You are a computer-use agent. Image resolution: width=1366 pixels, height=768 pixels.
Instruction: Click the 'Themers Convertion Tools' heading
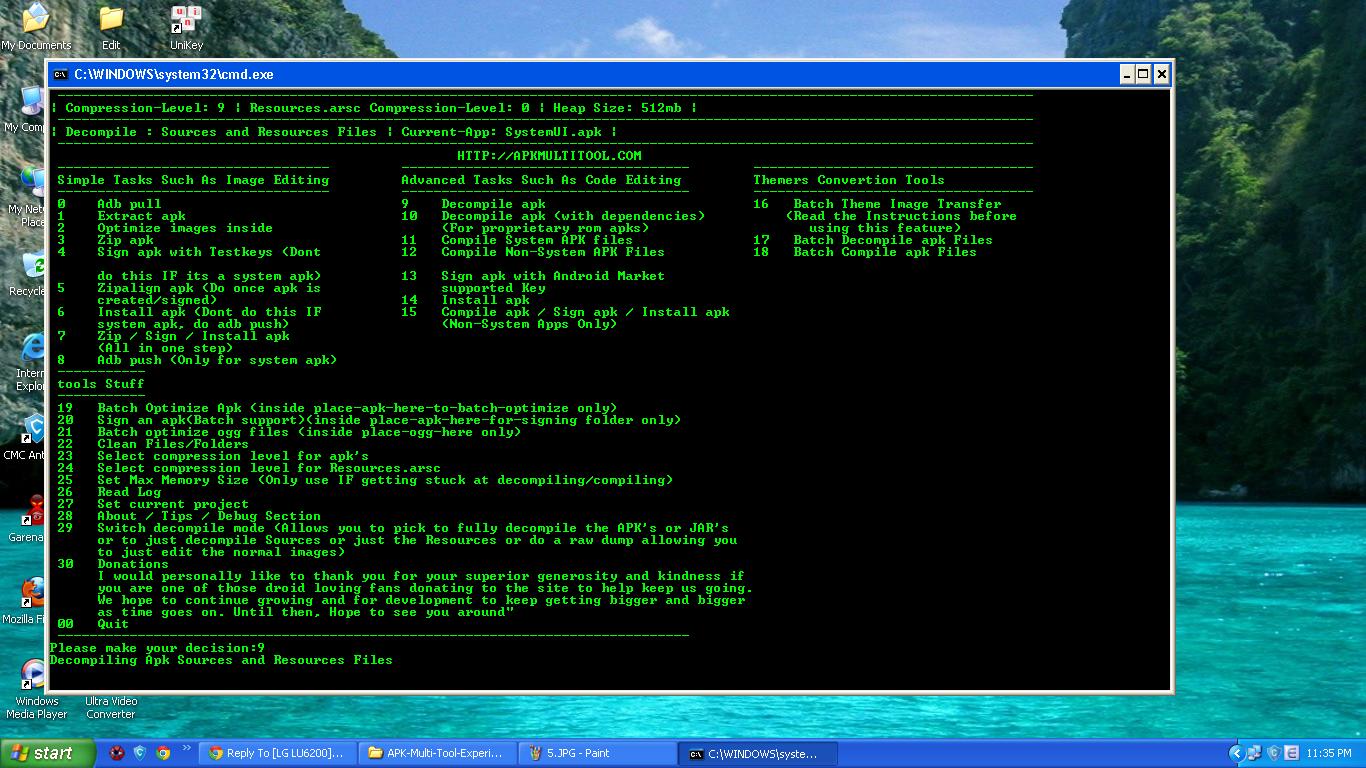(849, 180)
